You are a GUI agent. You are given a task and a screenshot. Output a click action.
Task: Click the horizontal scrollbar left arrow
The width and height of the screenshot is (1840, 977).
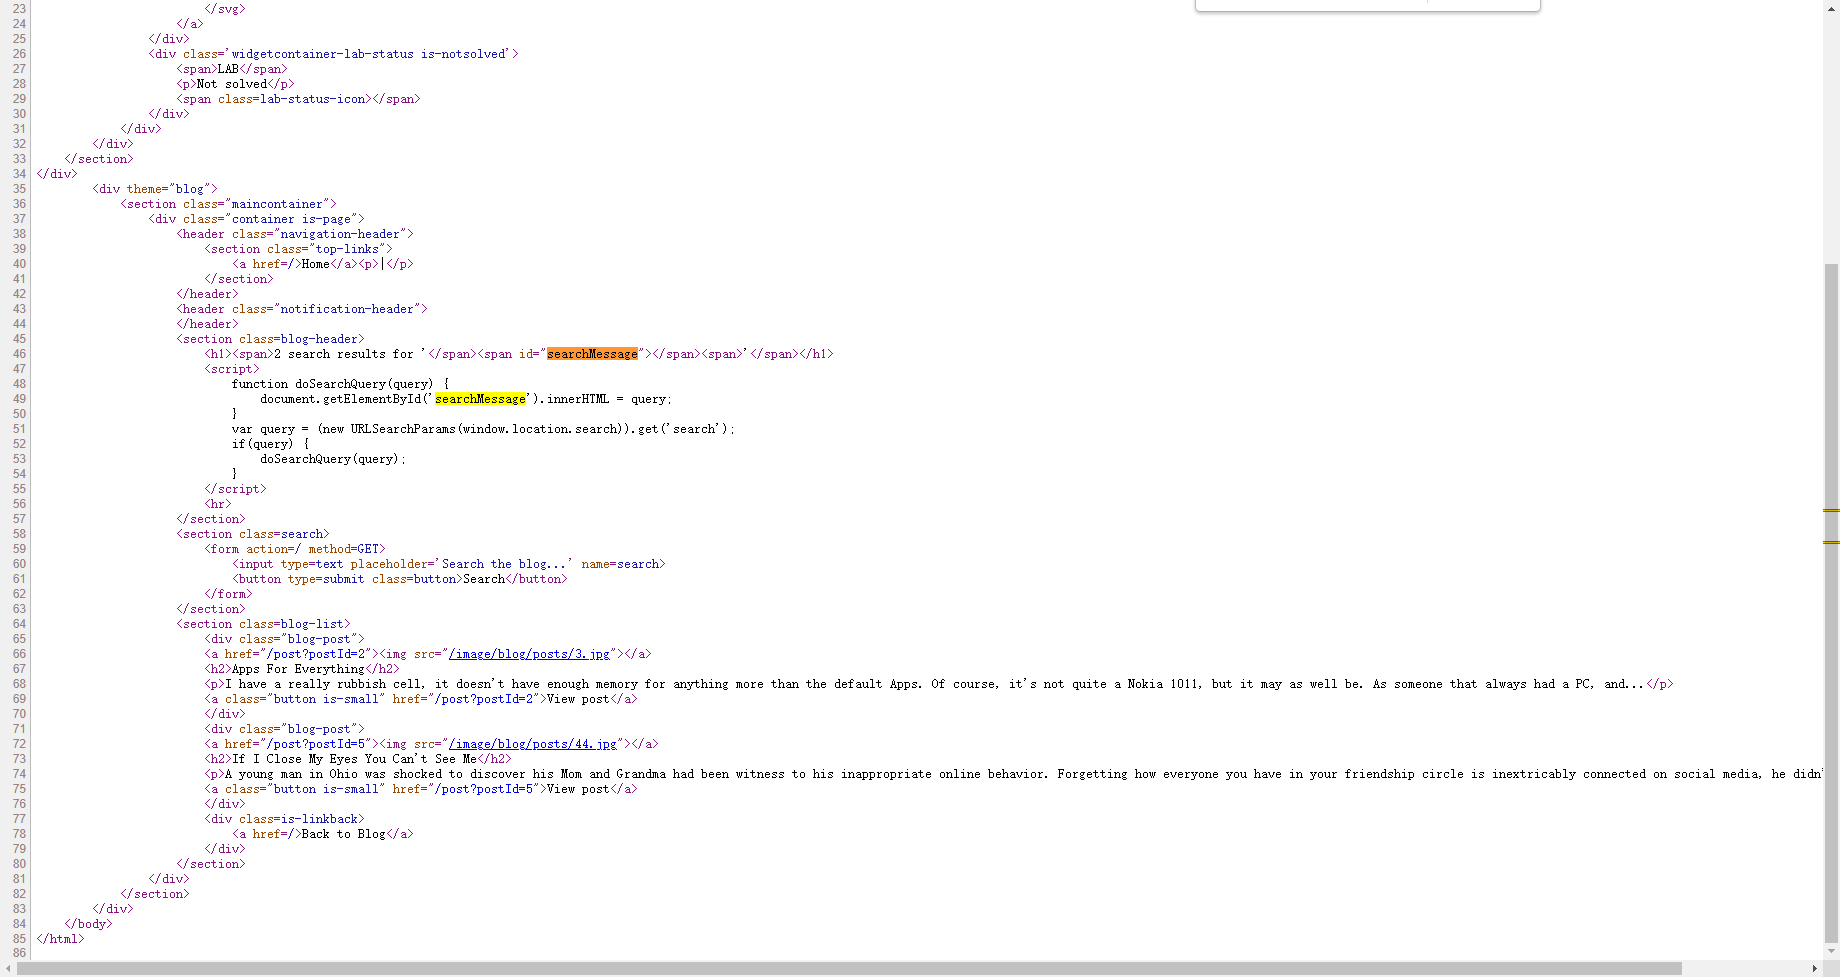(x=6, y=968)
